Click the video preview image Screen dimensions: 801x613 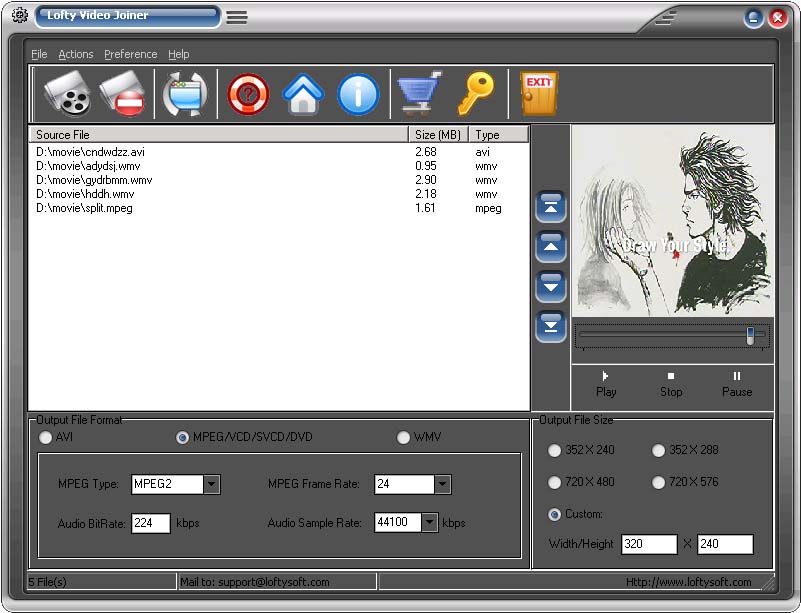[673, 221]
